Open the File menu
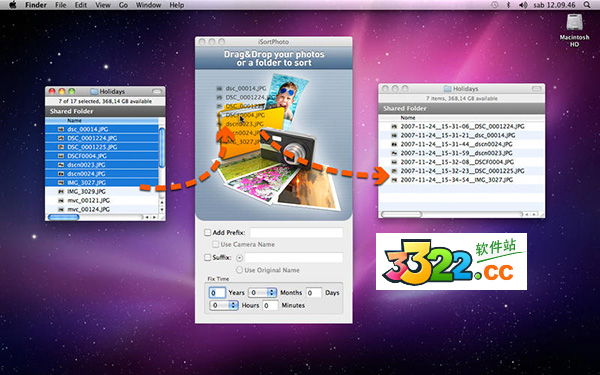Viewport: 600px width, 375px height. click(60, 5)
